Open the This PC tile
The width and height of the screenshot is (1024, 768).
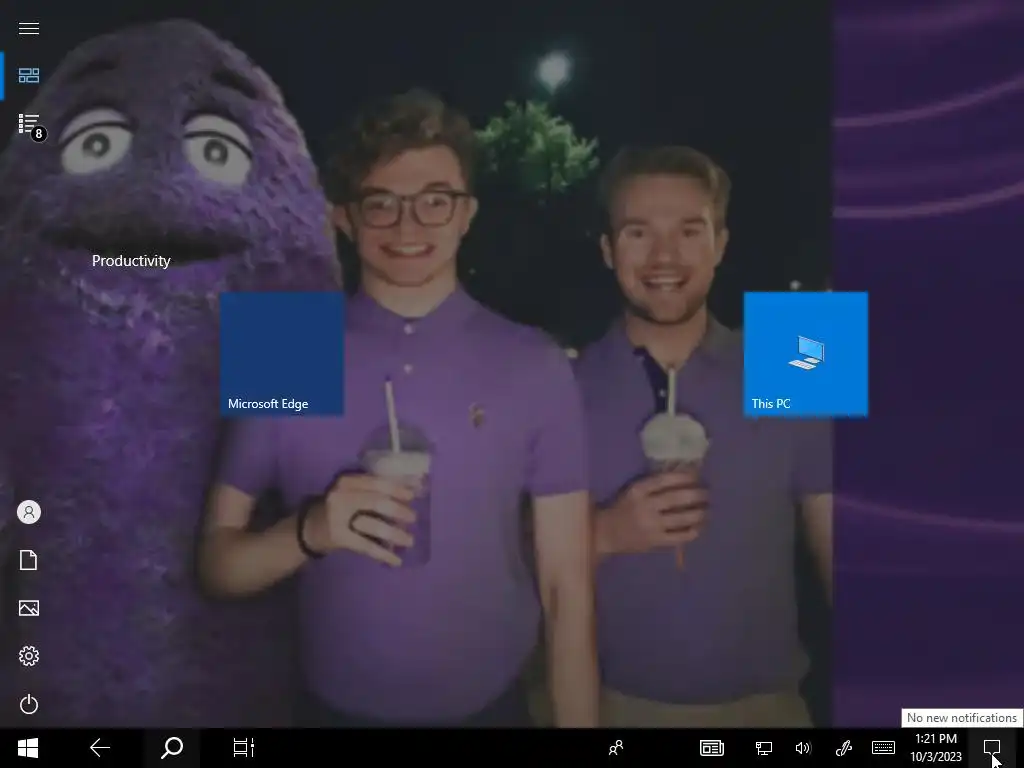(805, 353)
